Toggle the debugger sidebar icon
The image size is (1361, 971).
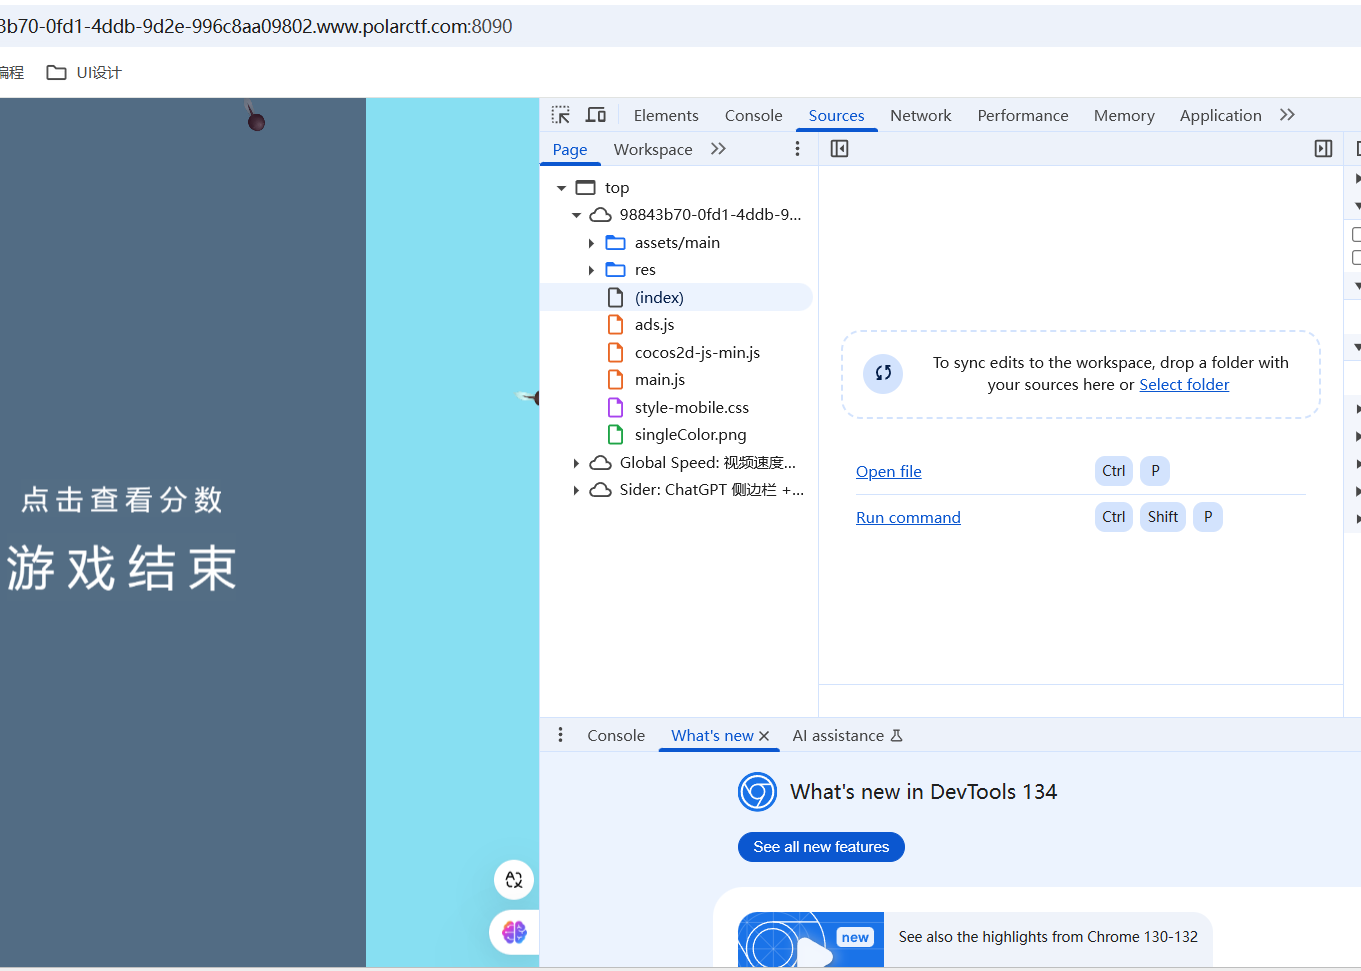point(1323,149)
